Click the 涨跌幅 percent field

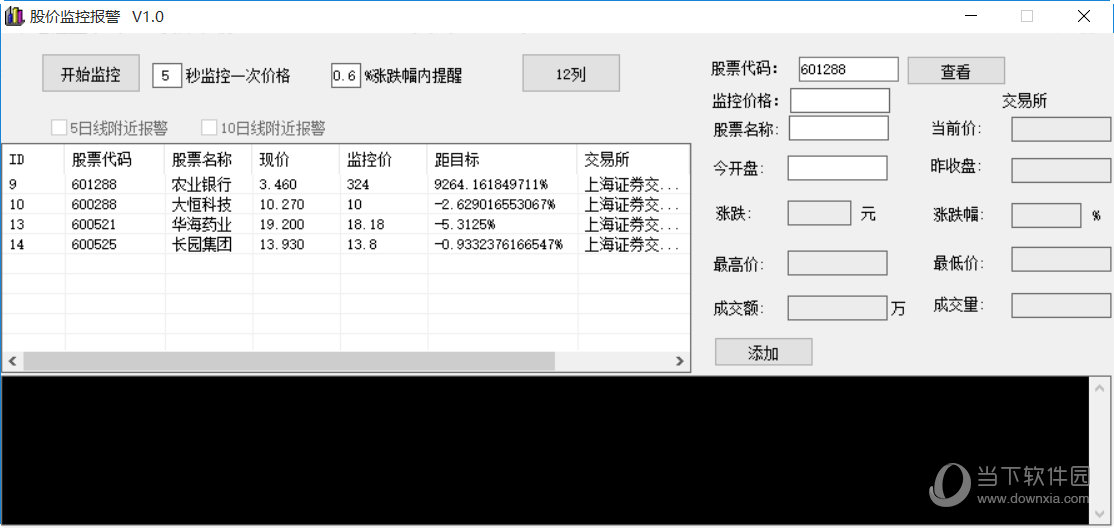coord(1046,215)
